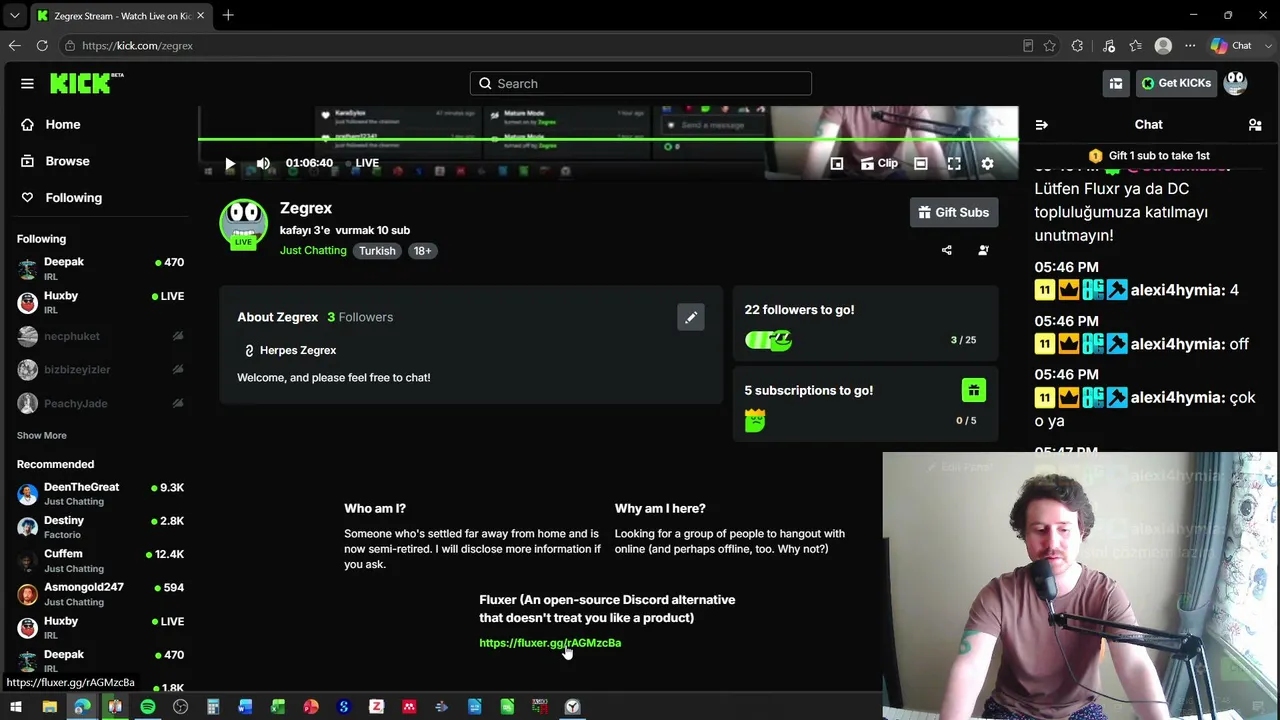Enter fullscreen video mode
1280x720 pixels.
(x=954, y=163)
